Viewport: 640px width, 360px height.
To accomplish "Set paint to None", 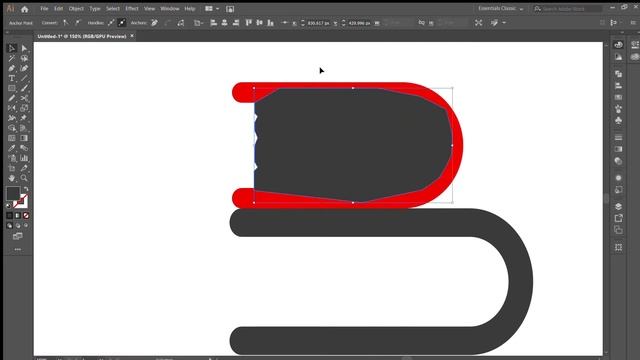I will [26, 216].
